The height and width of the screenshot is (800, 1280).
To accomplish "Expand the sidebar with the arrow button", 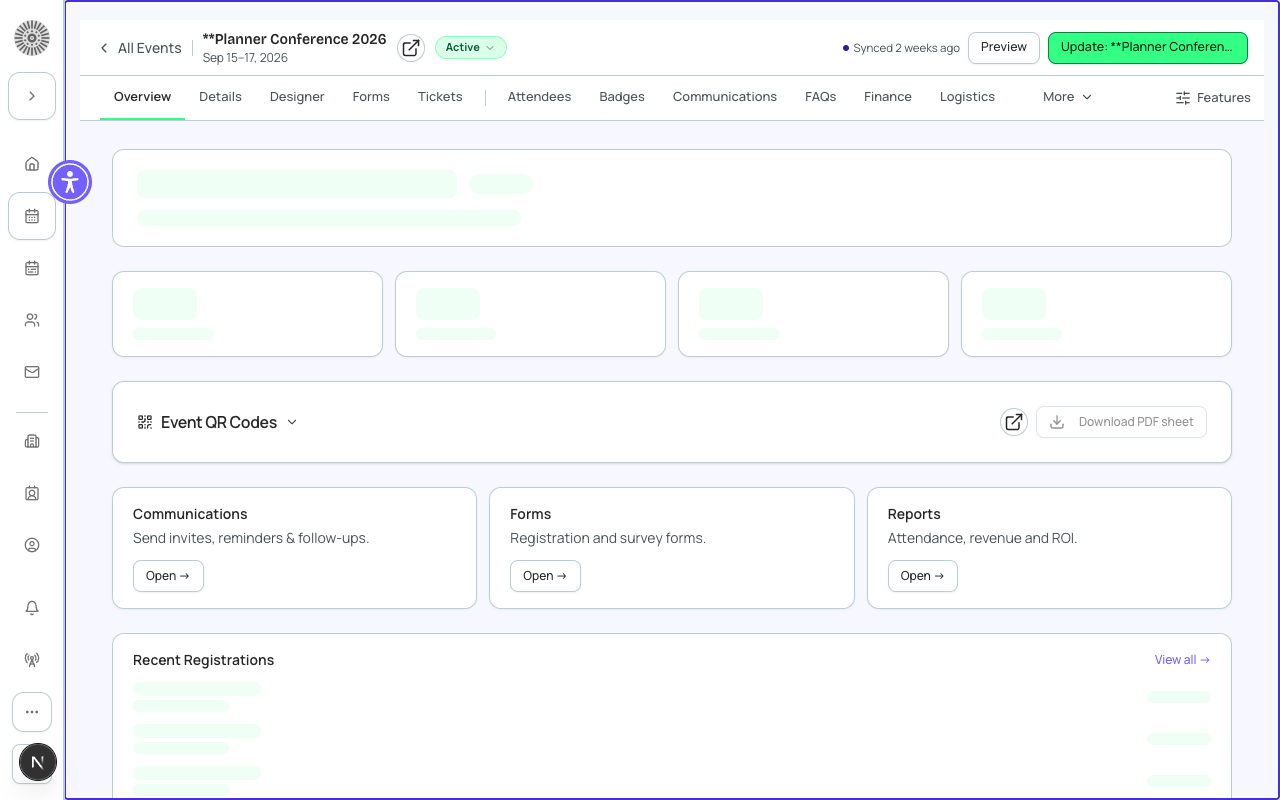I will (32, 96).
